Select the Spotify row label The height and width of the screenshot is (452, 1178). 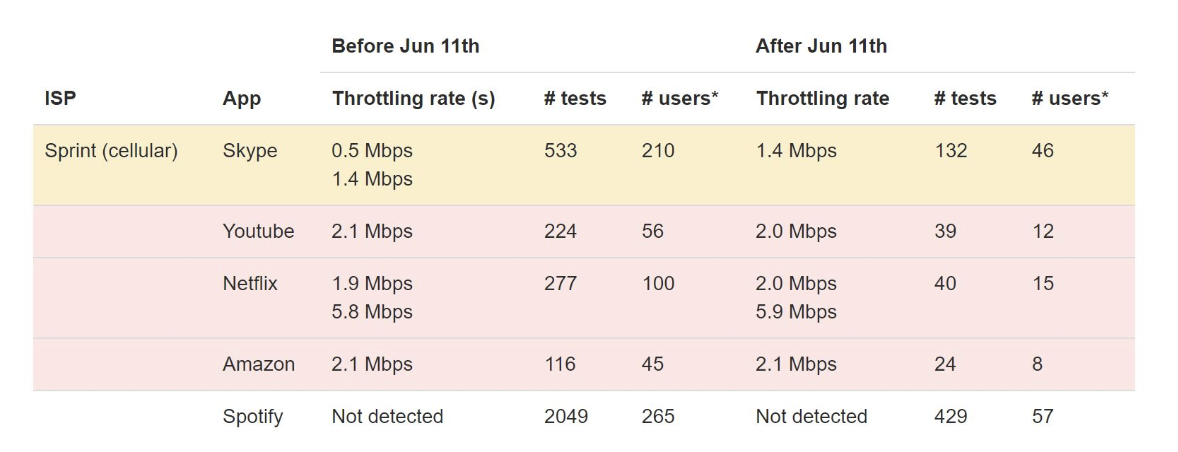(x=252, y=417)
